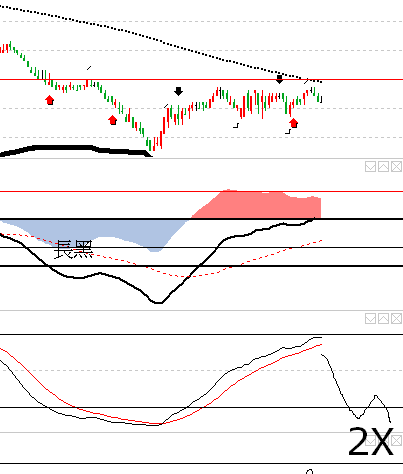403x474 pixels.
Task: Close the bottom panel beside the 2X label
Action: [396, 441]
